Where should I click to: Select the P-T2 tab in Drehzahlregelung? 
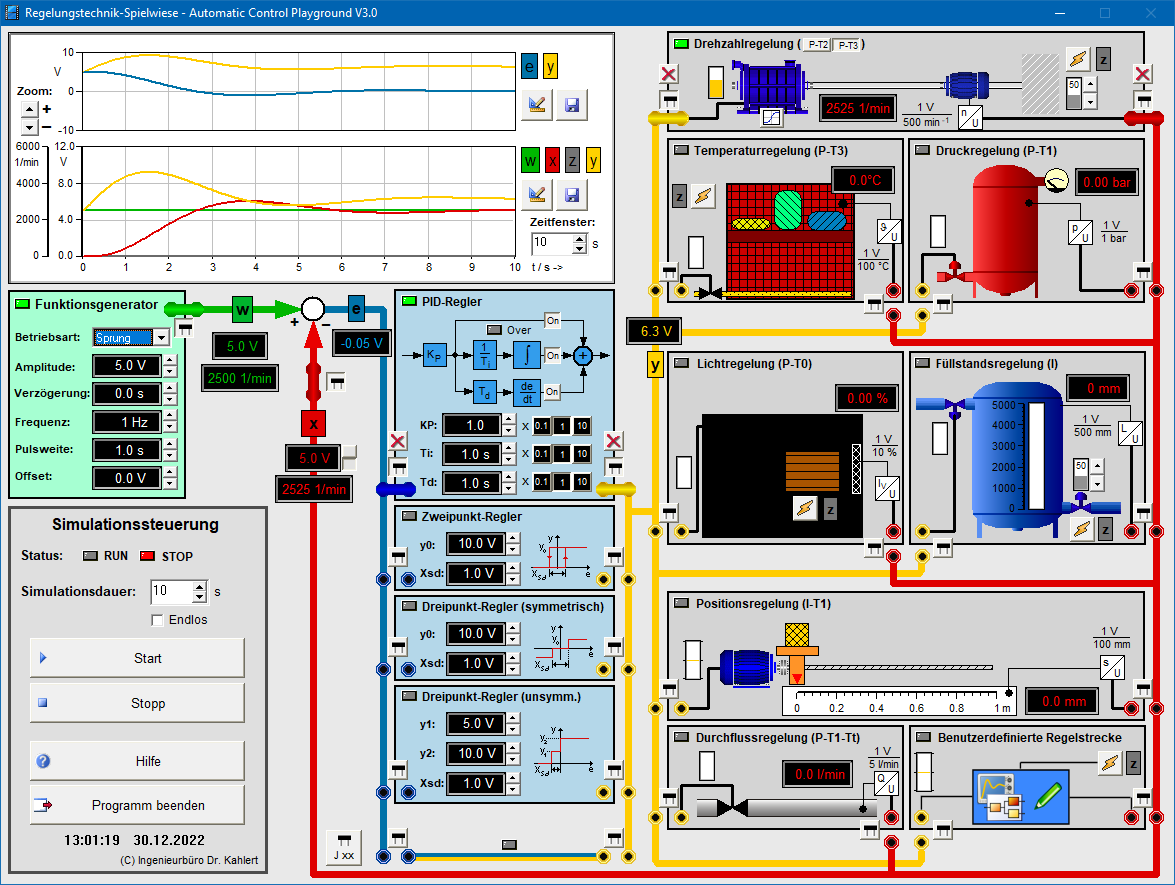(x=817, y=45)
